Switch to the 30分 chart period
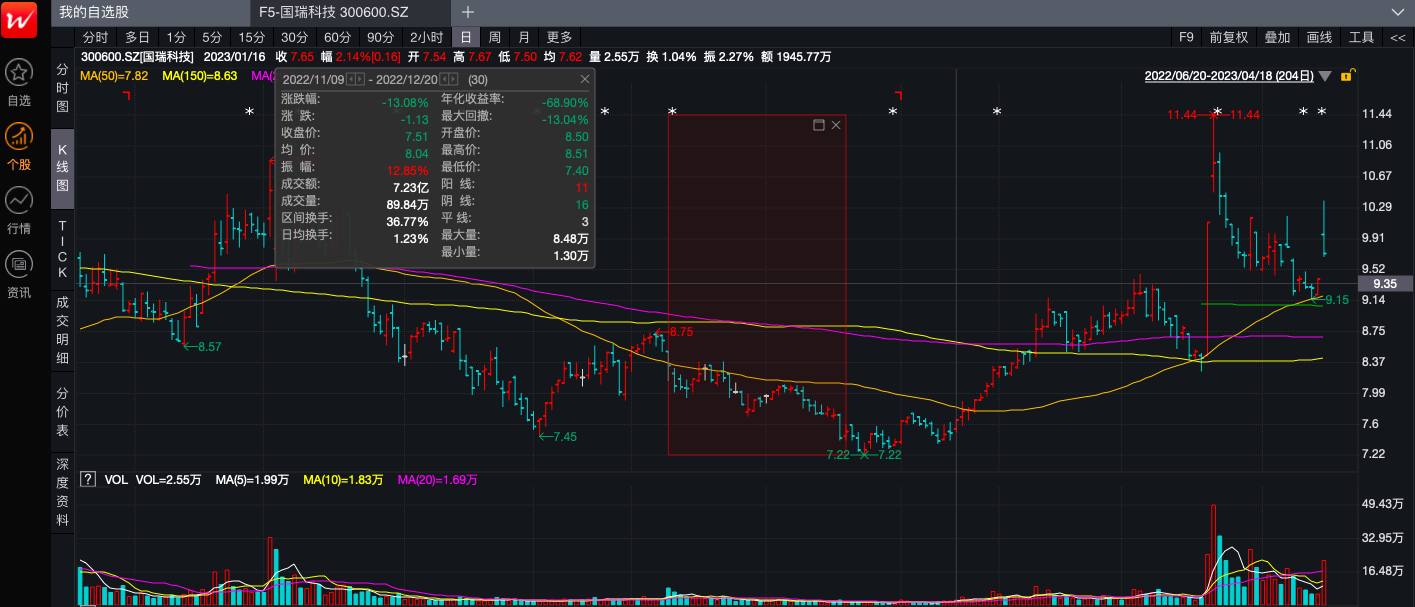 (295, 37)
